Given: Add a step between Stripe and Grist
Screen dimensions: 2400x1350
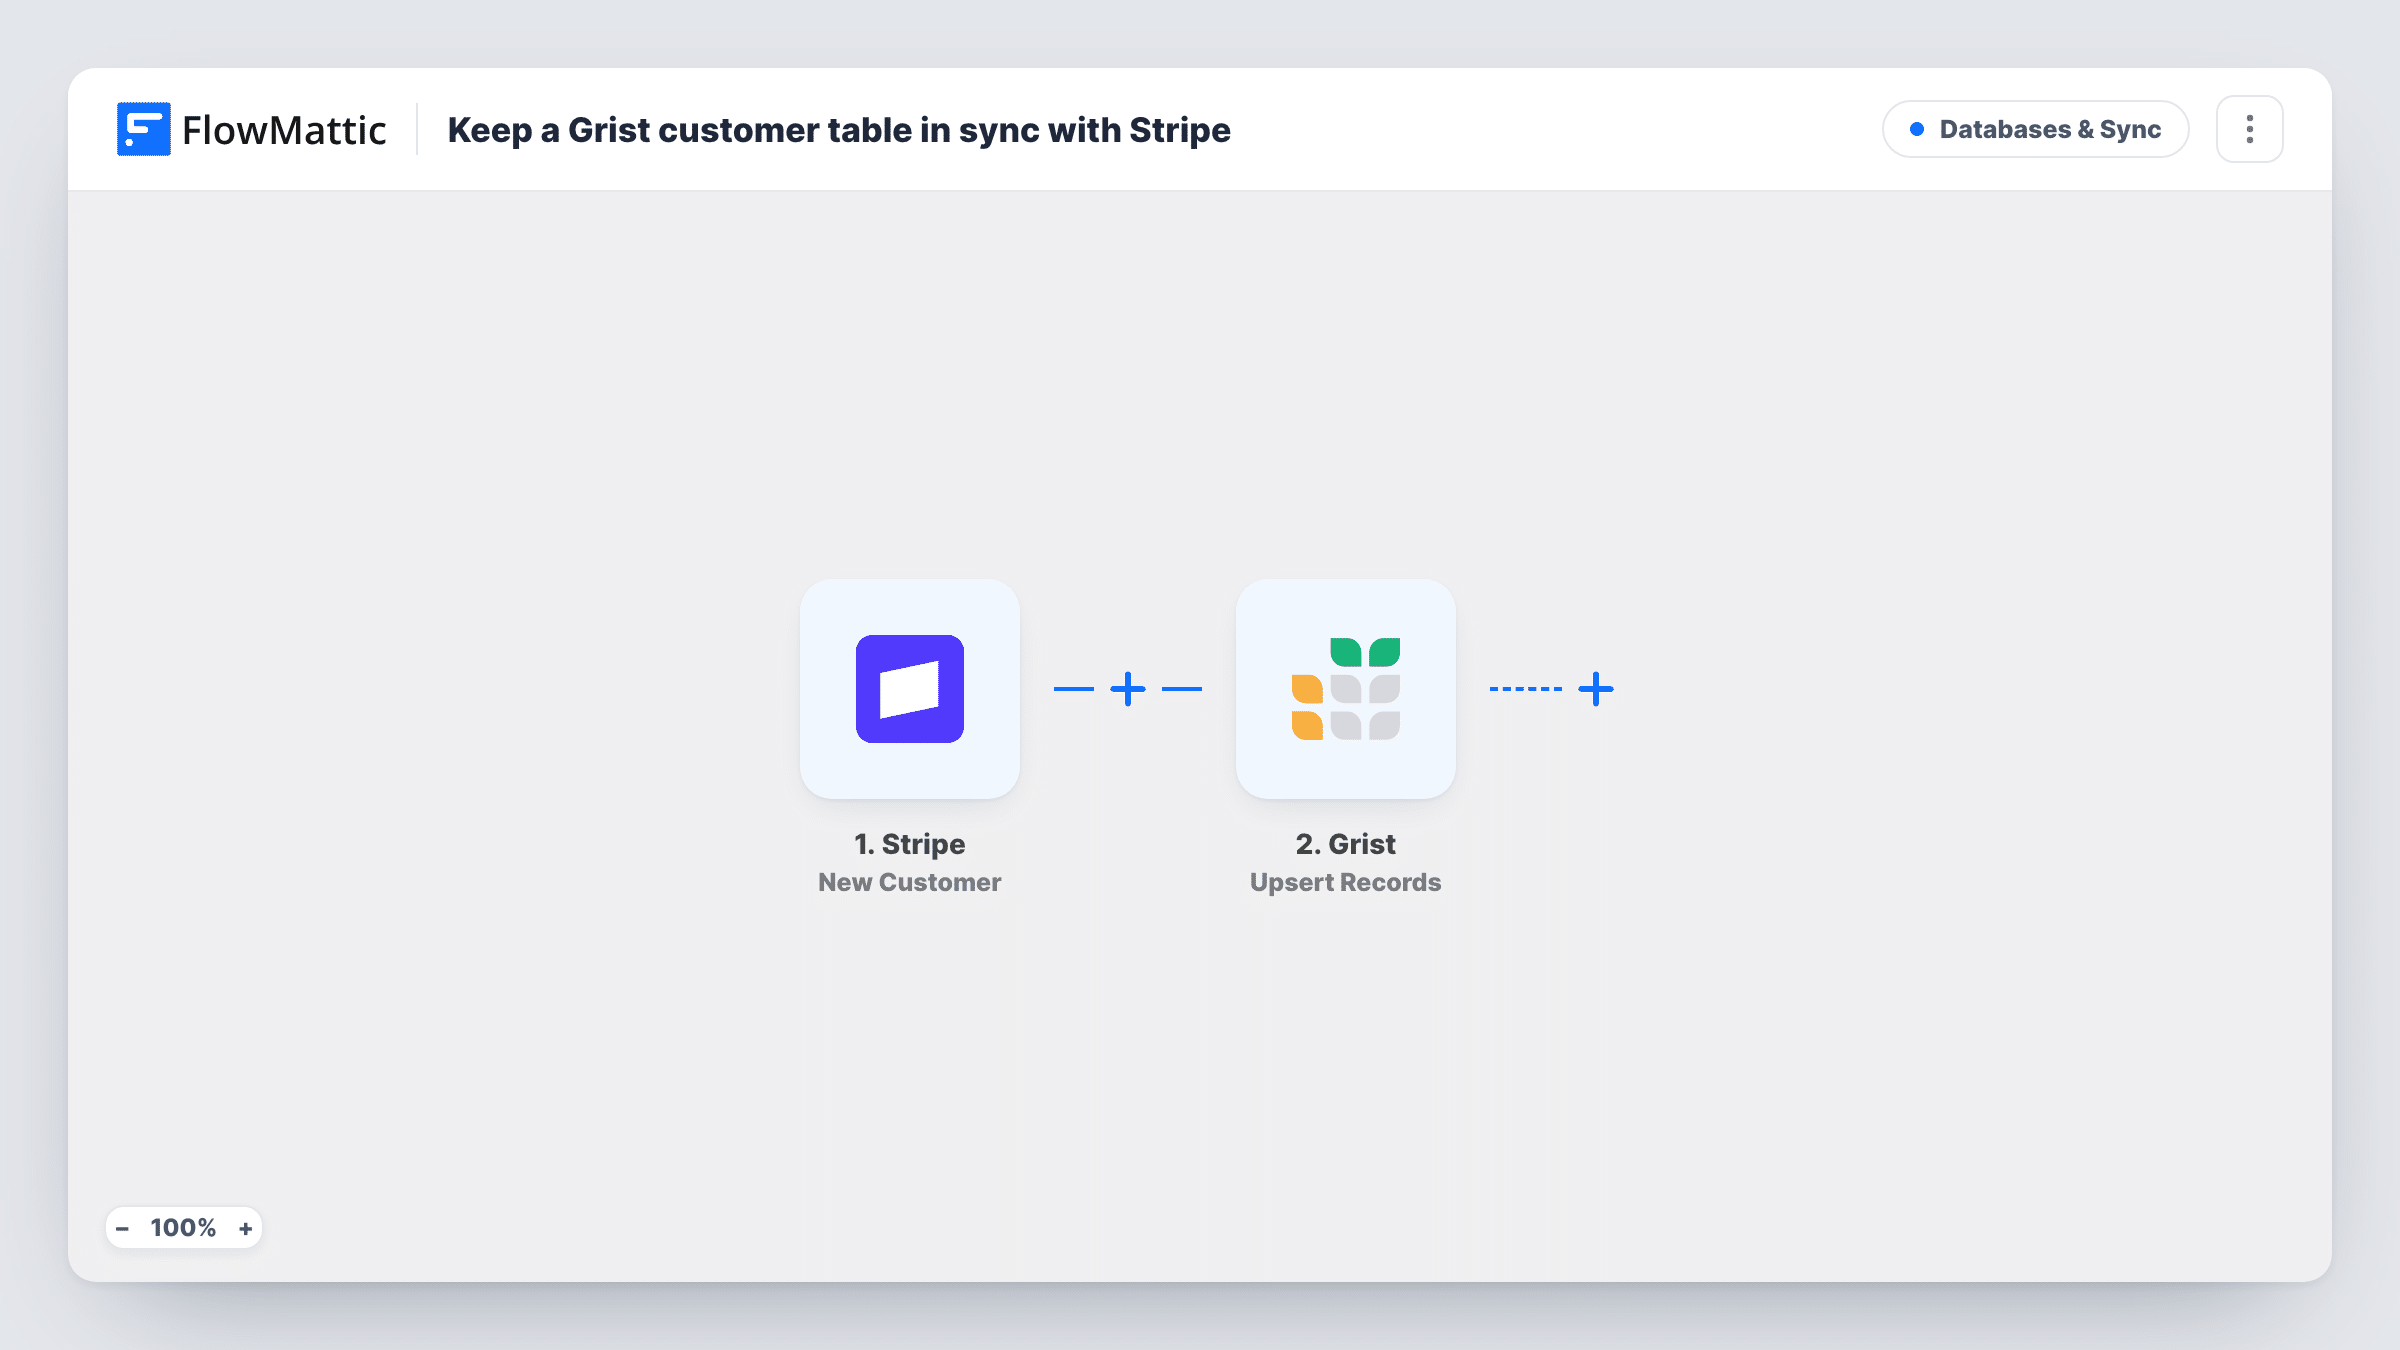Looking at the screenshot, I should click(x=1128, y=689).
